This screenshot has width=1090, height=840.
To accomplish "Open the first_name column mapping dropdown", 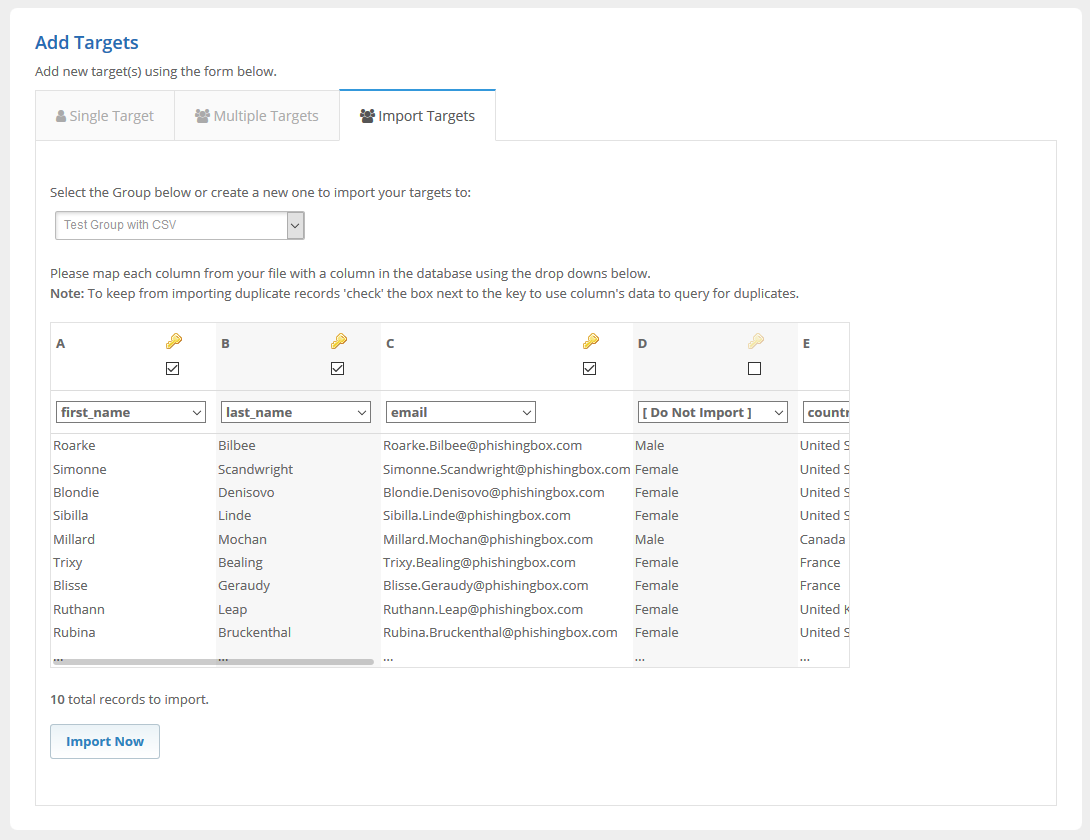I will [x=131, y=412].
